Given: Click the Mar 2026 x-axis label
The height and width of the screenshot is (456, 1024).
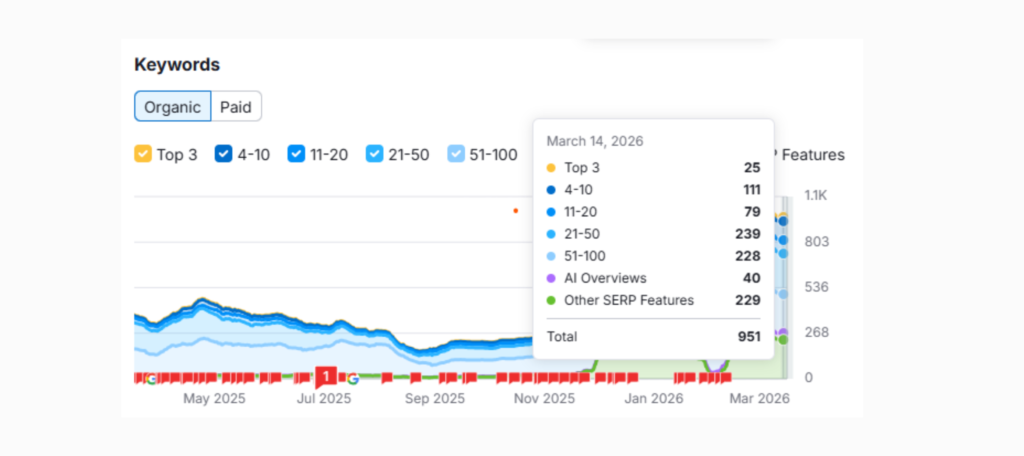Looking at the screenshot, I should (757, 398).
